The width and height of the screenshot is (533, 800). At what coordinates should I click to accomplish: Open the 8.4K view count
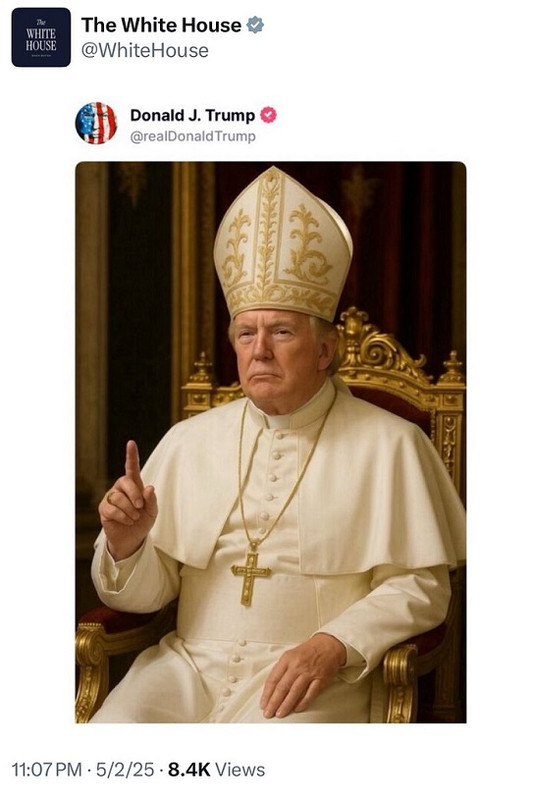pyautogui.click(x=189, y=769)
